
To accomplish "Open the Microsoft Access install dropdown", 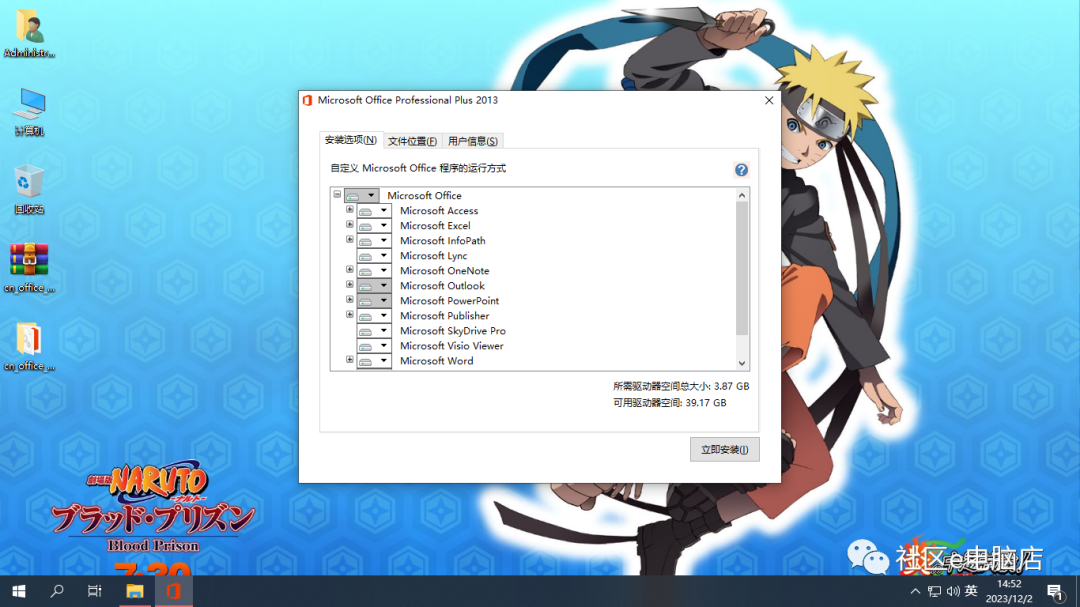I will point(374,211).
